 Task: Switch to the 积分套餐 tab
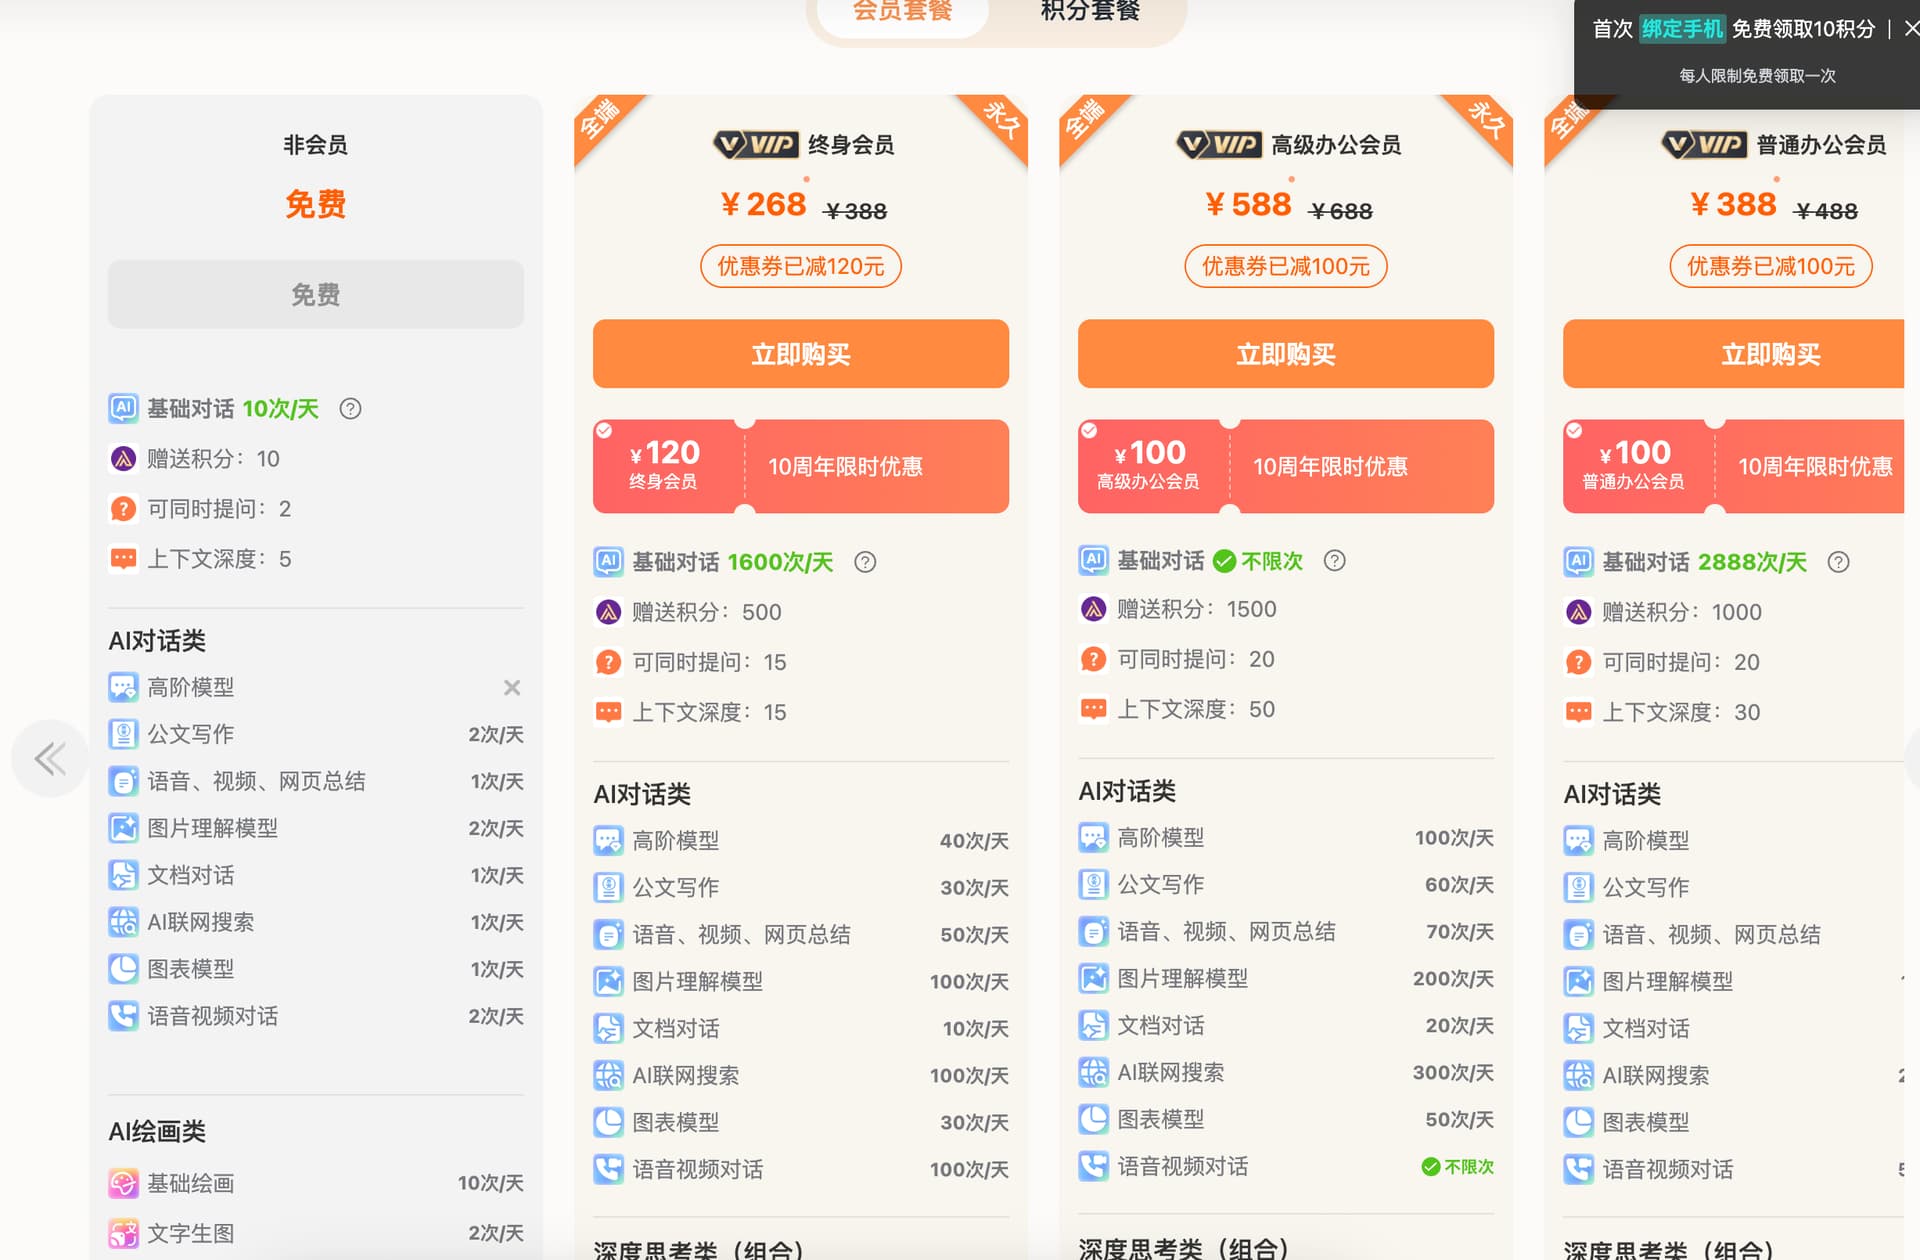1090,12
